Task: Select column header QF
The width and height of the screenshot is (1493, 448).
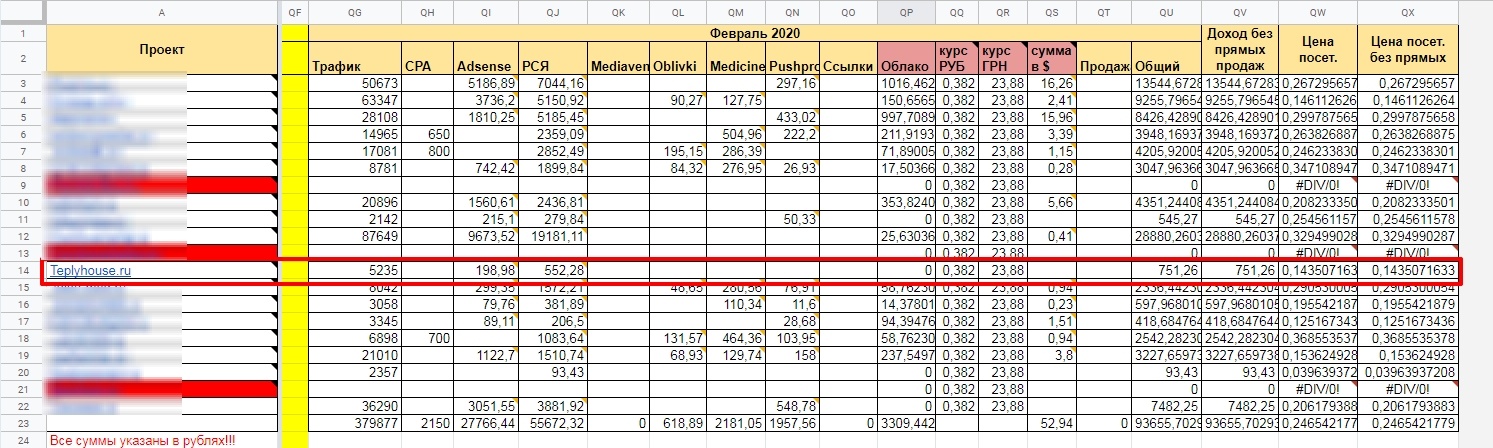Action: pos(293,13)
